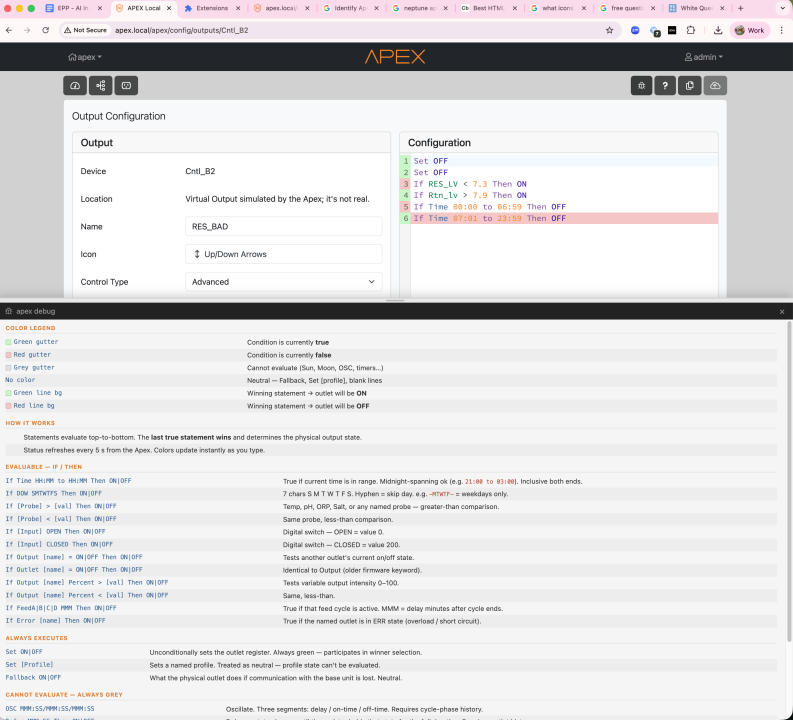Click the Name field containing RES_BAD
Viewport: 793px width, 720px height.
tap(283, 227)
